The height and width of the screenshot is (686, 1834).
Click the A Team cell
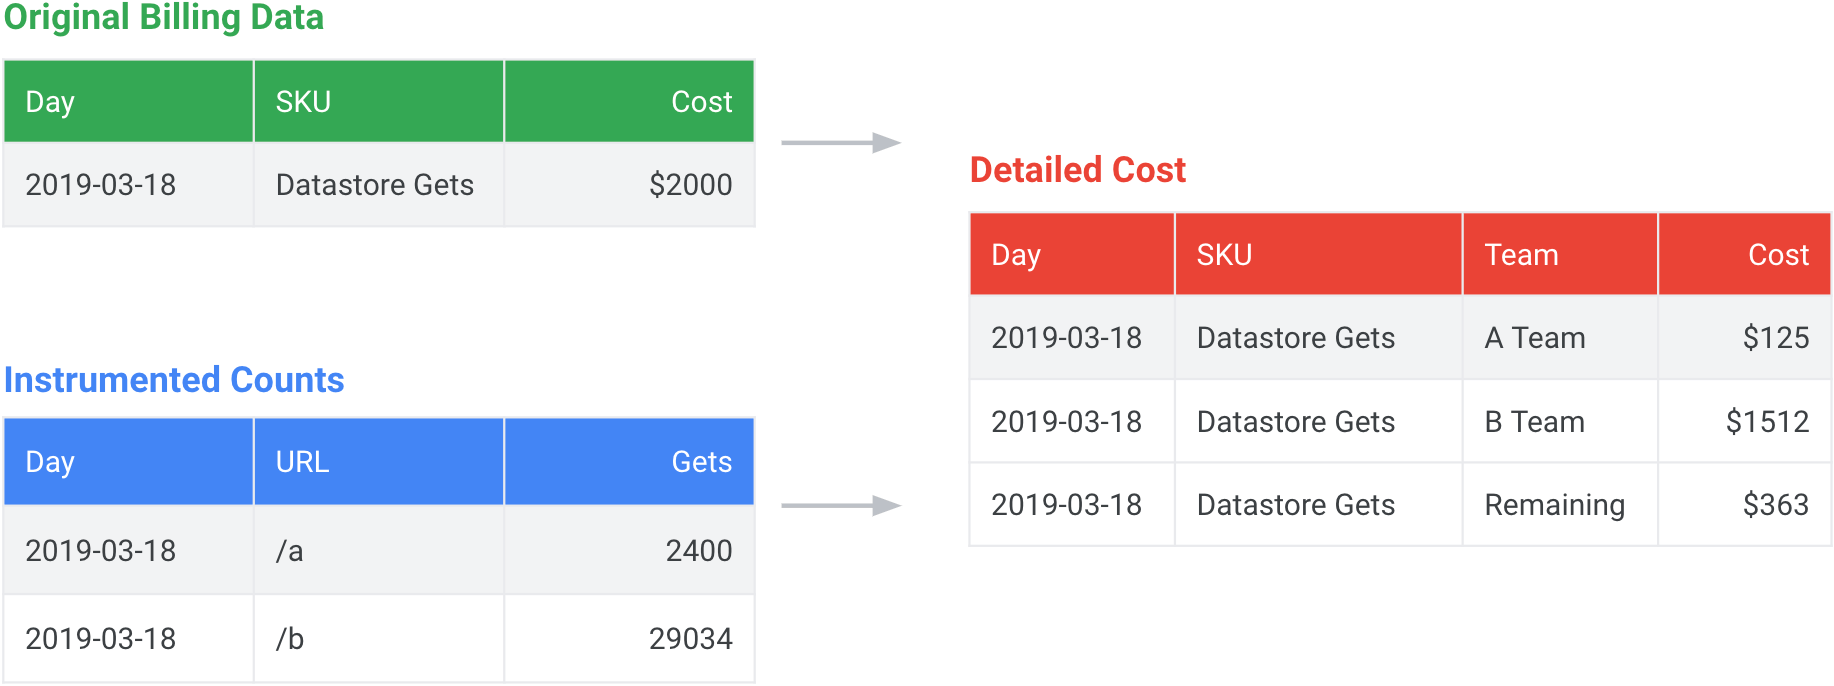[x=1534, y=338]
